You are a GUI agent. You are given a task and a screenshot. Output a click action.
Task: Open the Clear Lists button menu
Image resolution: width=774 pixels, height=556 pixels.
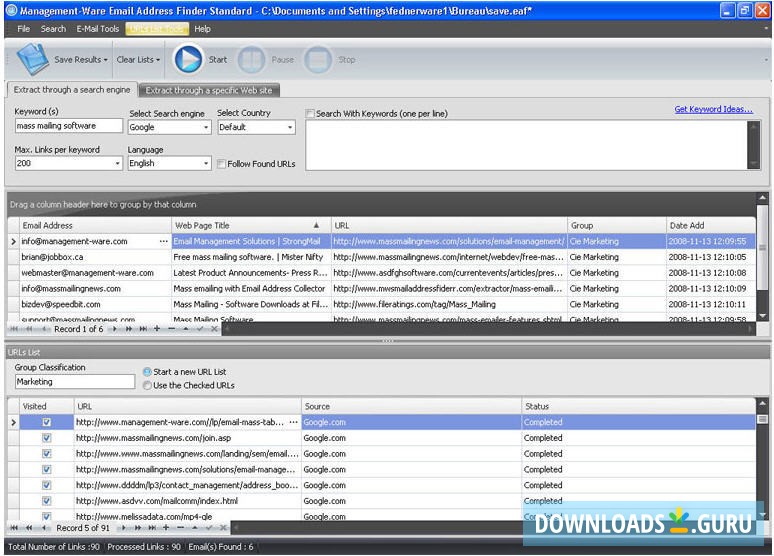tap(138, 60)
